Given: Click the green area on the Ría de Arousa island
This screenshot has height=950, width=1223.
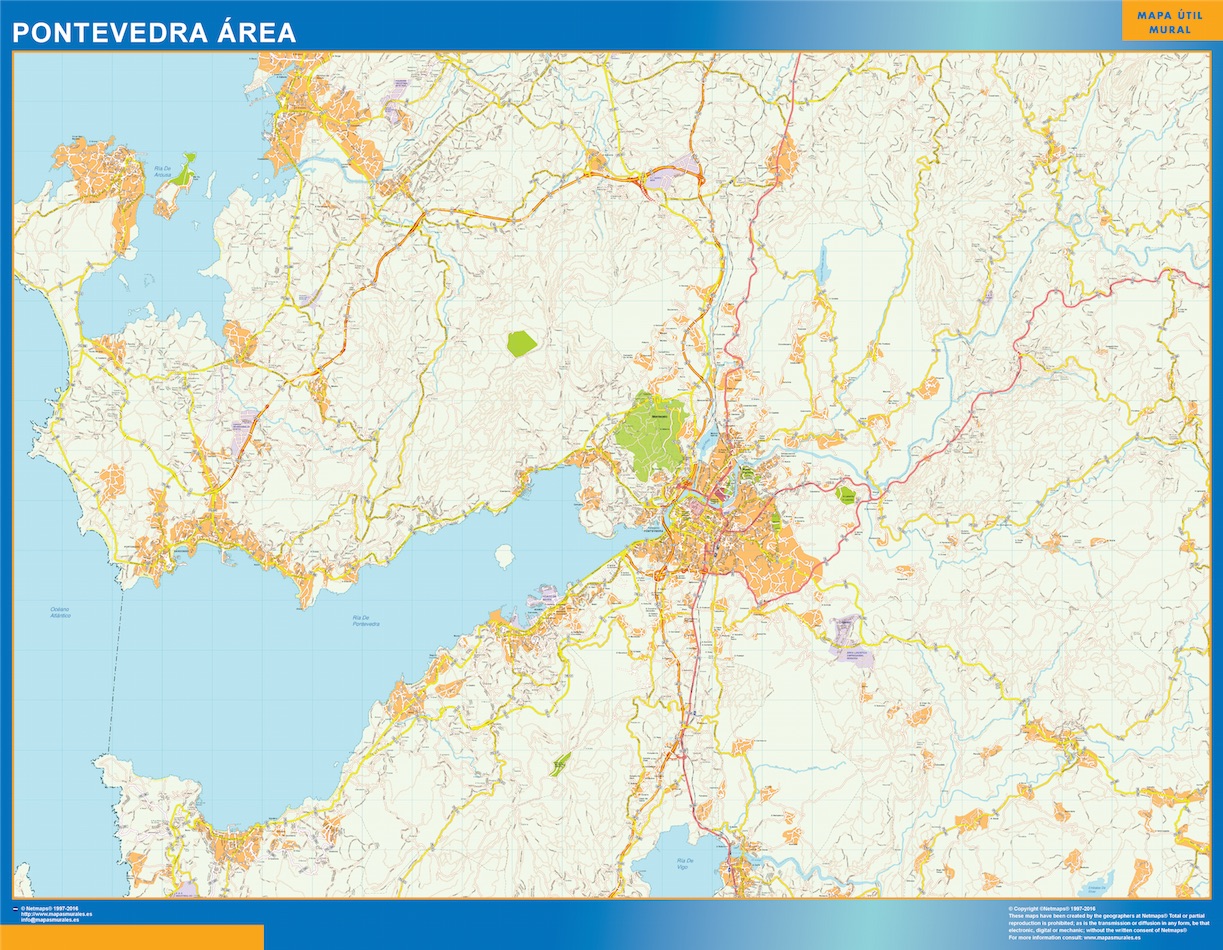Looking at the screenshot, I should point(185,167).
